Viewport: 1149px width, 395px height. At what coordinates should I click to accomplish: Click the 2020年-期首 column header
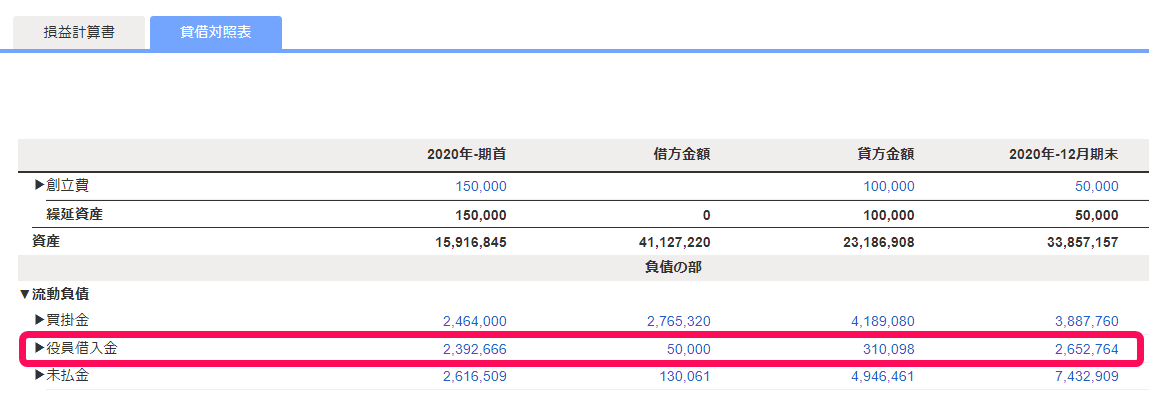point(466,154)
